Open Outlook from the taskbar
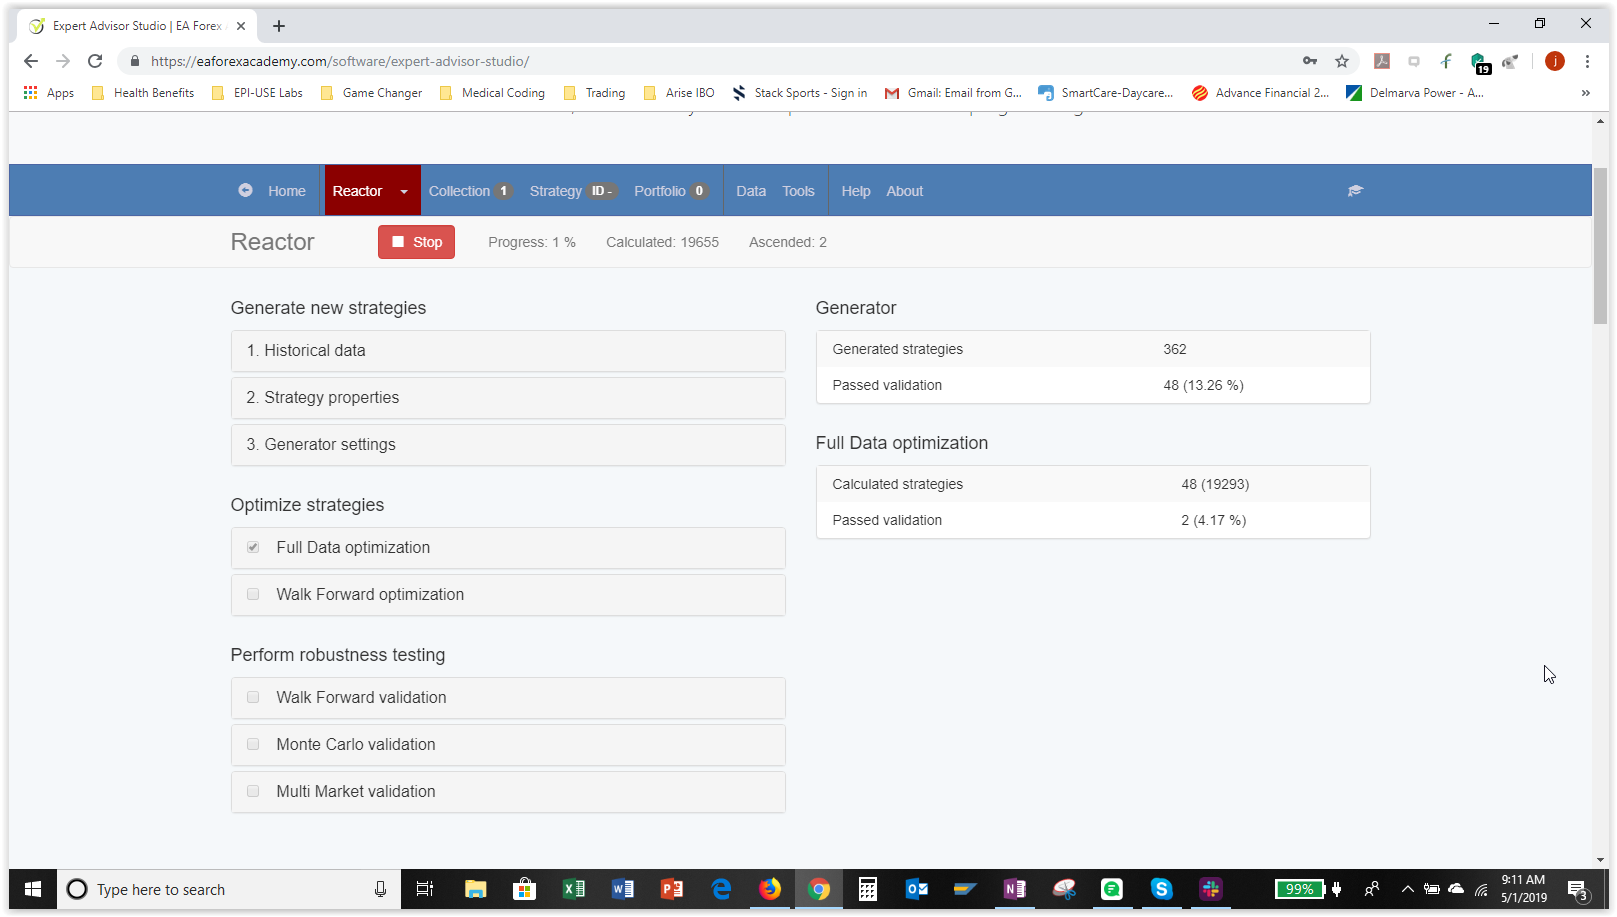 pos(917,889)
